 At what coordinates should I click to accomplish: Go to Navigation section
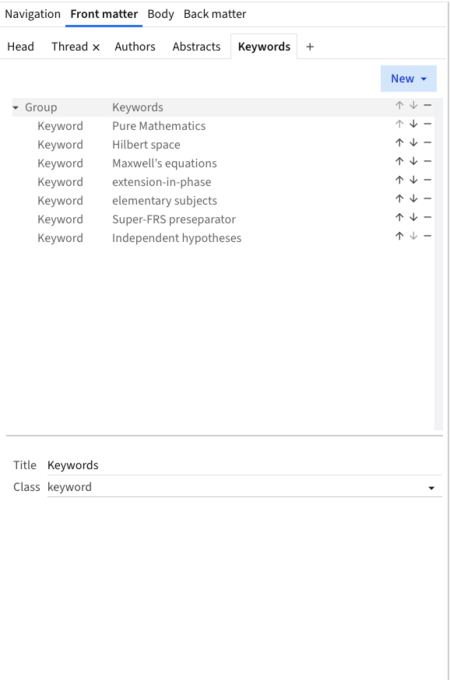coord(33,14)
